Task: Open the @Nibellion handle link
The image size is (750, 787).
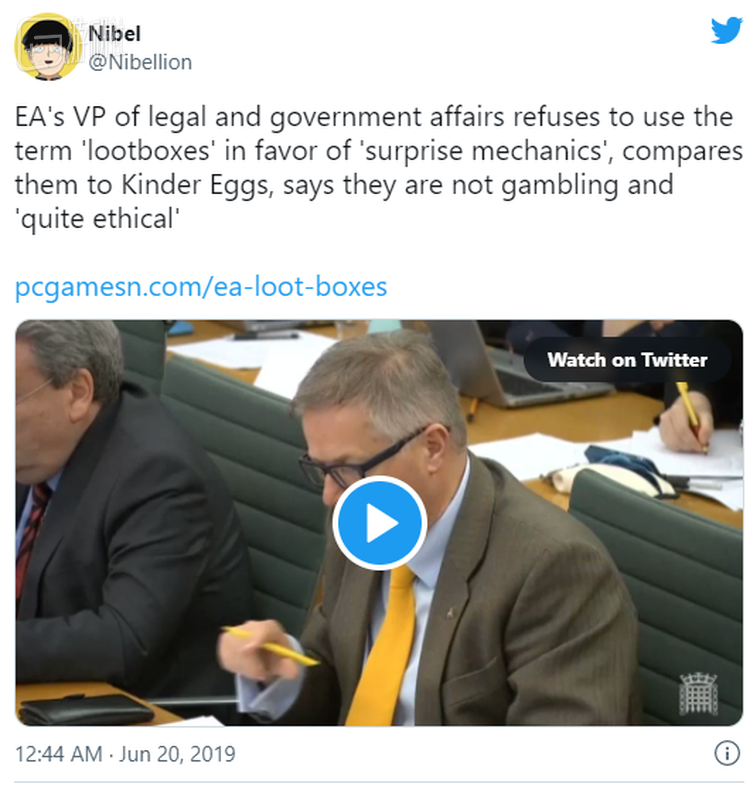Action: tap(140, 63)
